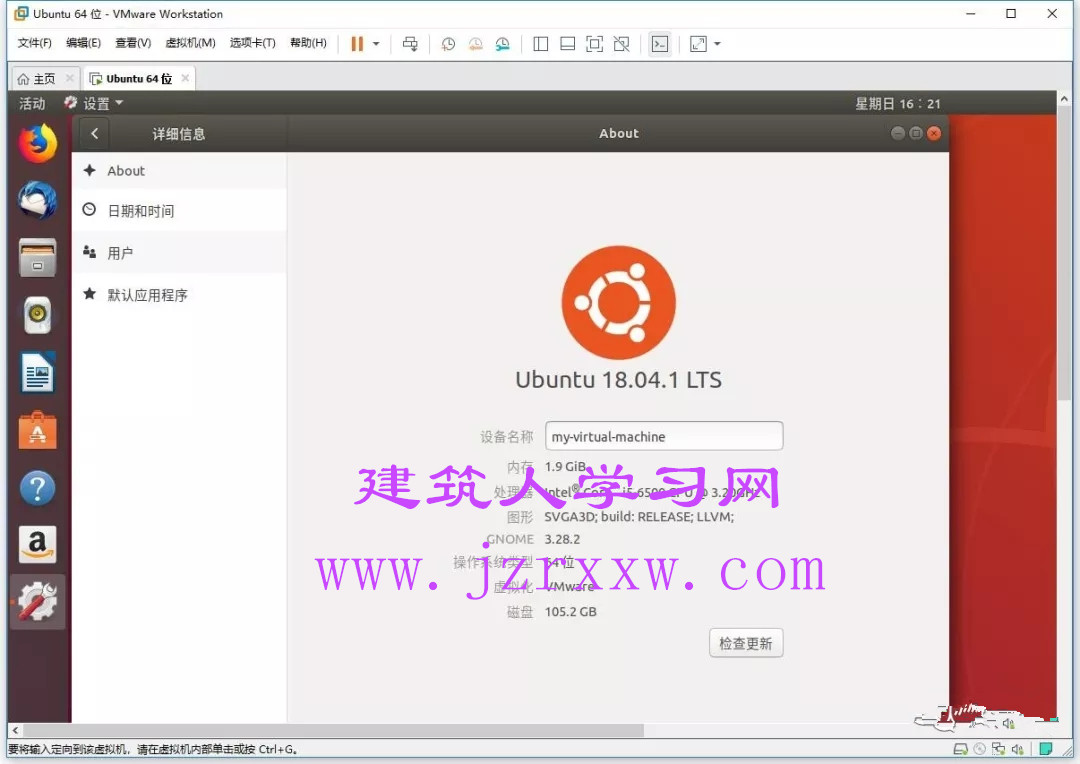
Task: Open Rhythmbox music player from the dock
Action: click(x=38, y=316)
